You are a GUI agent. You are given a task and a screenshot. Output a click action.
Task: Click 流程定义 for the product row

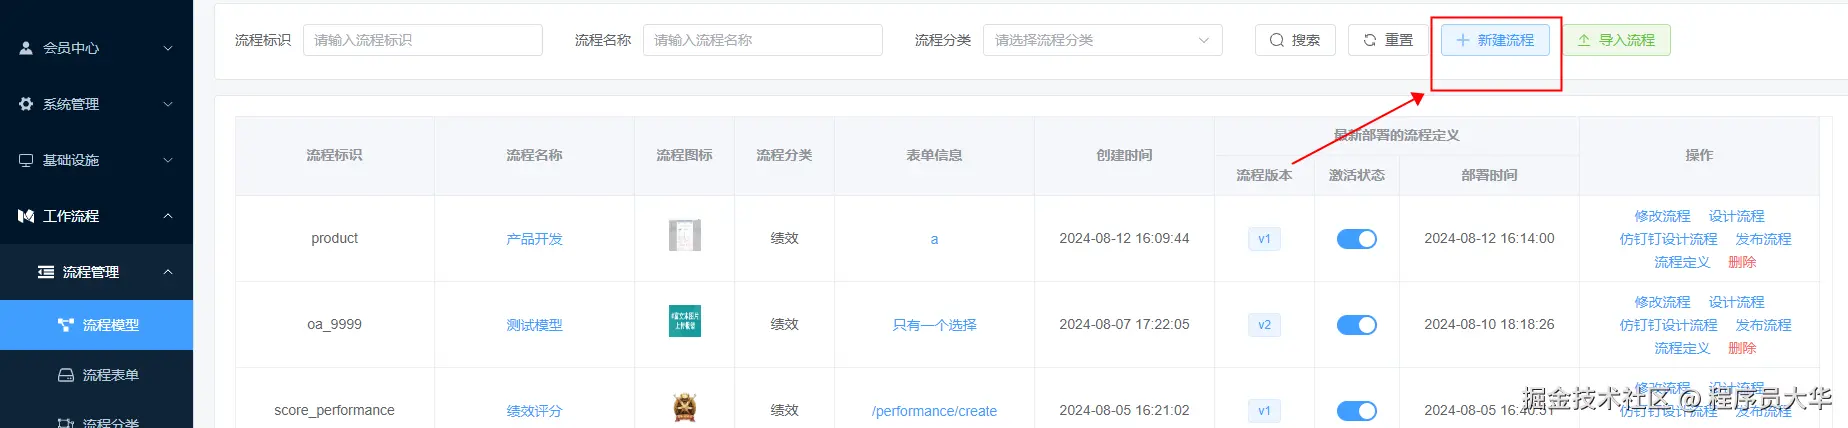1683,262
